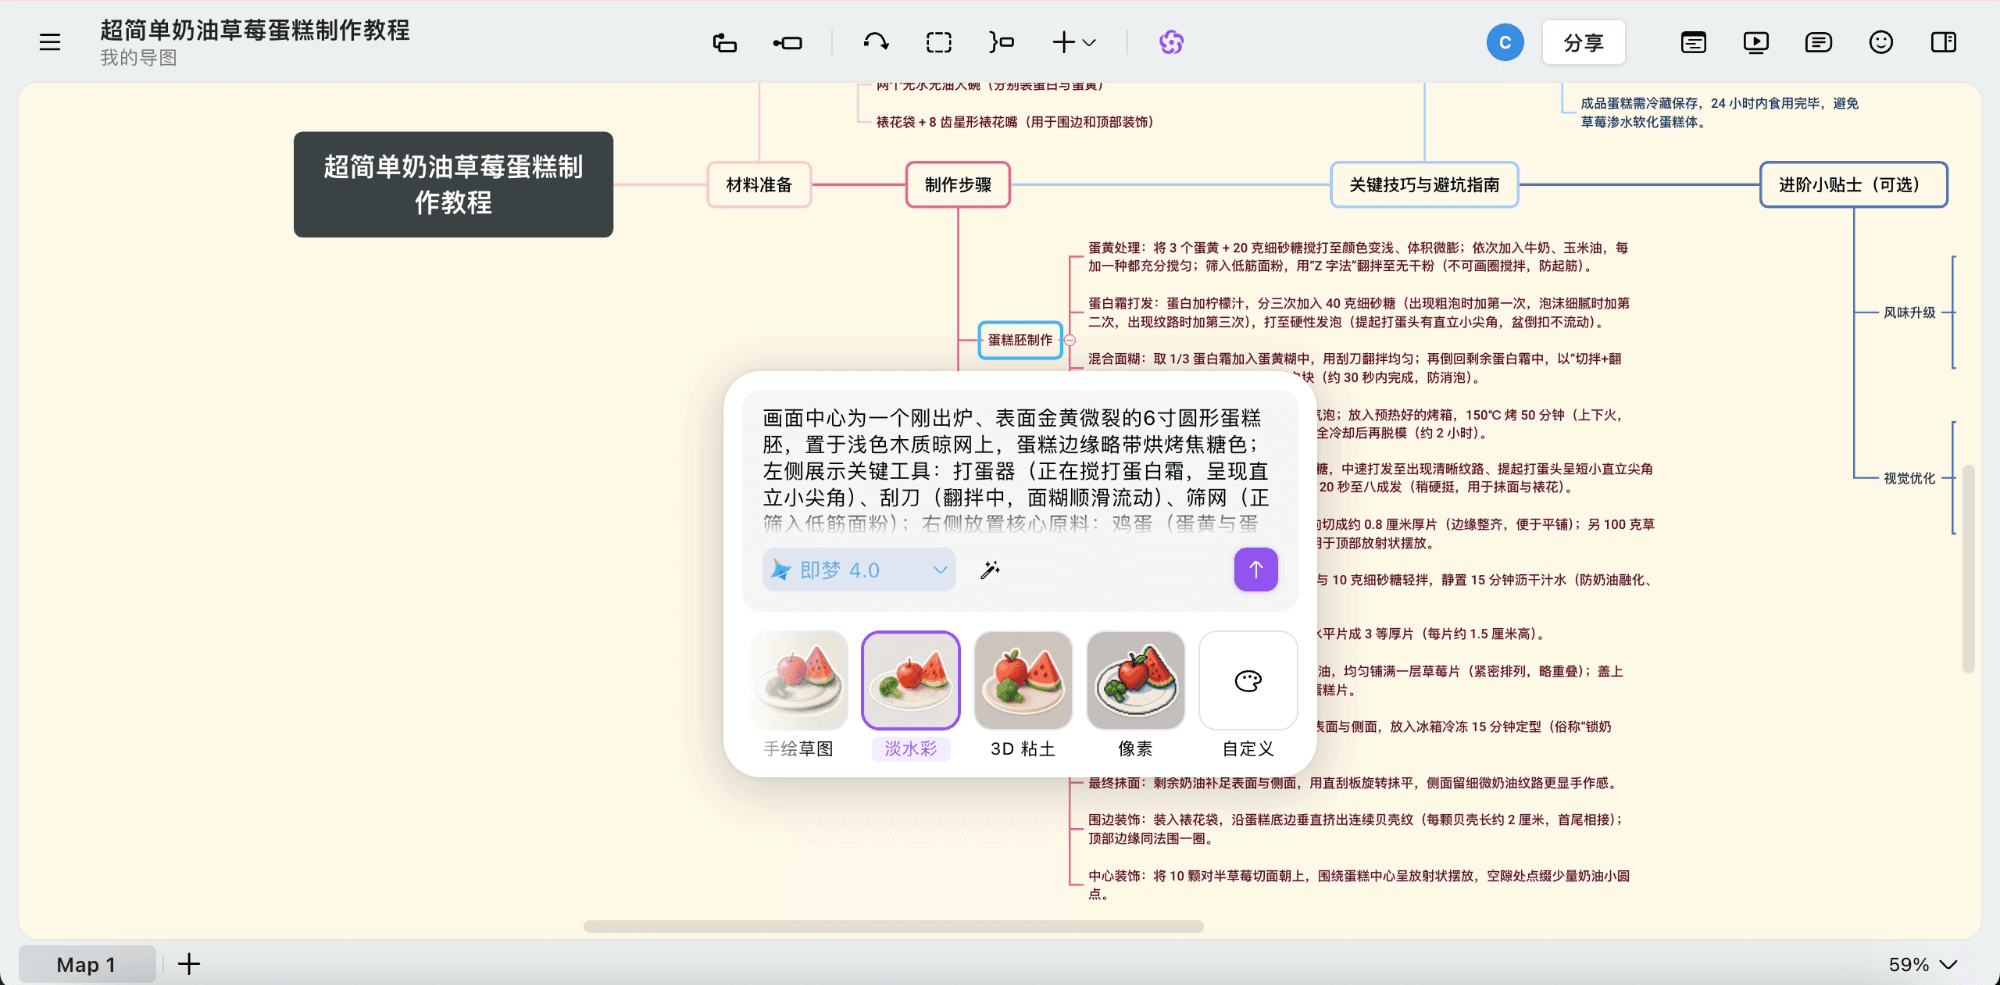Select the 3D 粘土 style thumbnail
Viewport: 2000px width, 985px height.
pos(1023,680)
